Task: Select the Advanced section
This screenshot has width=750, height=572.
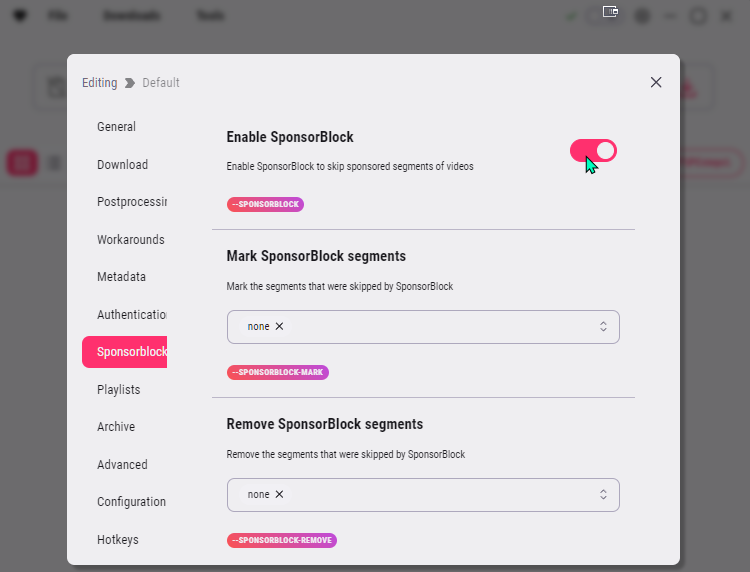Action: pyautogui.click(x=124, y=465)
